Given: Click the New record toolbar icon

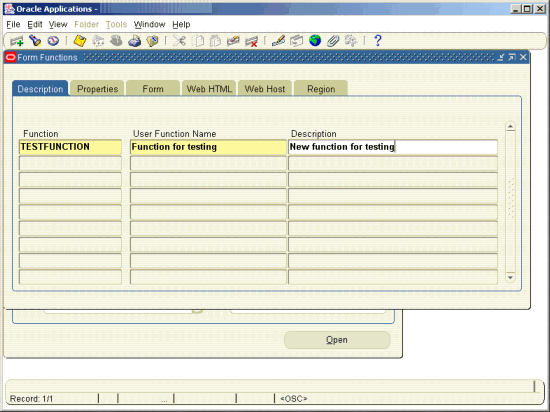Looking at the screenshot, I should click(16, 41).
